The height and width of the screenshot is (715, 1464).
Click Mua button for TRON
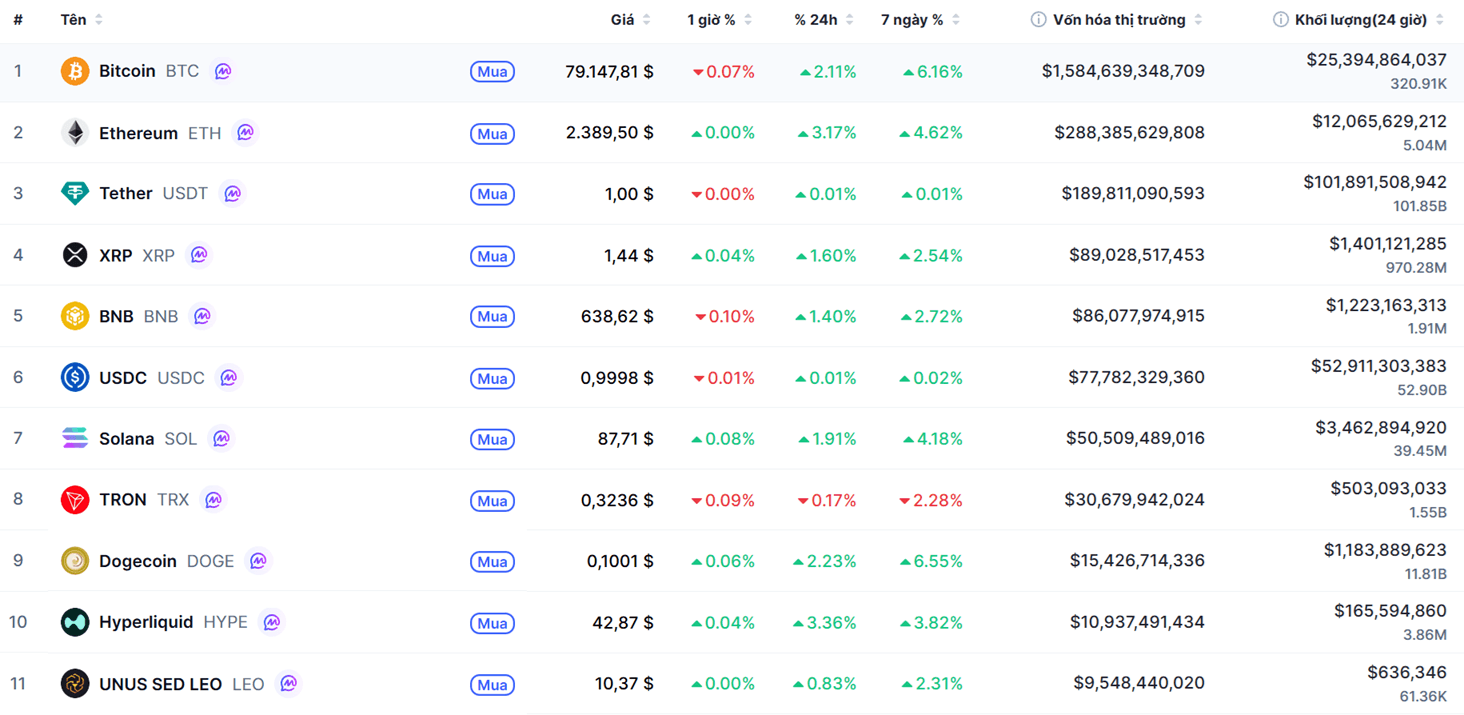[x=492, y=500]
